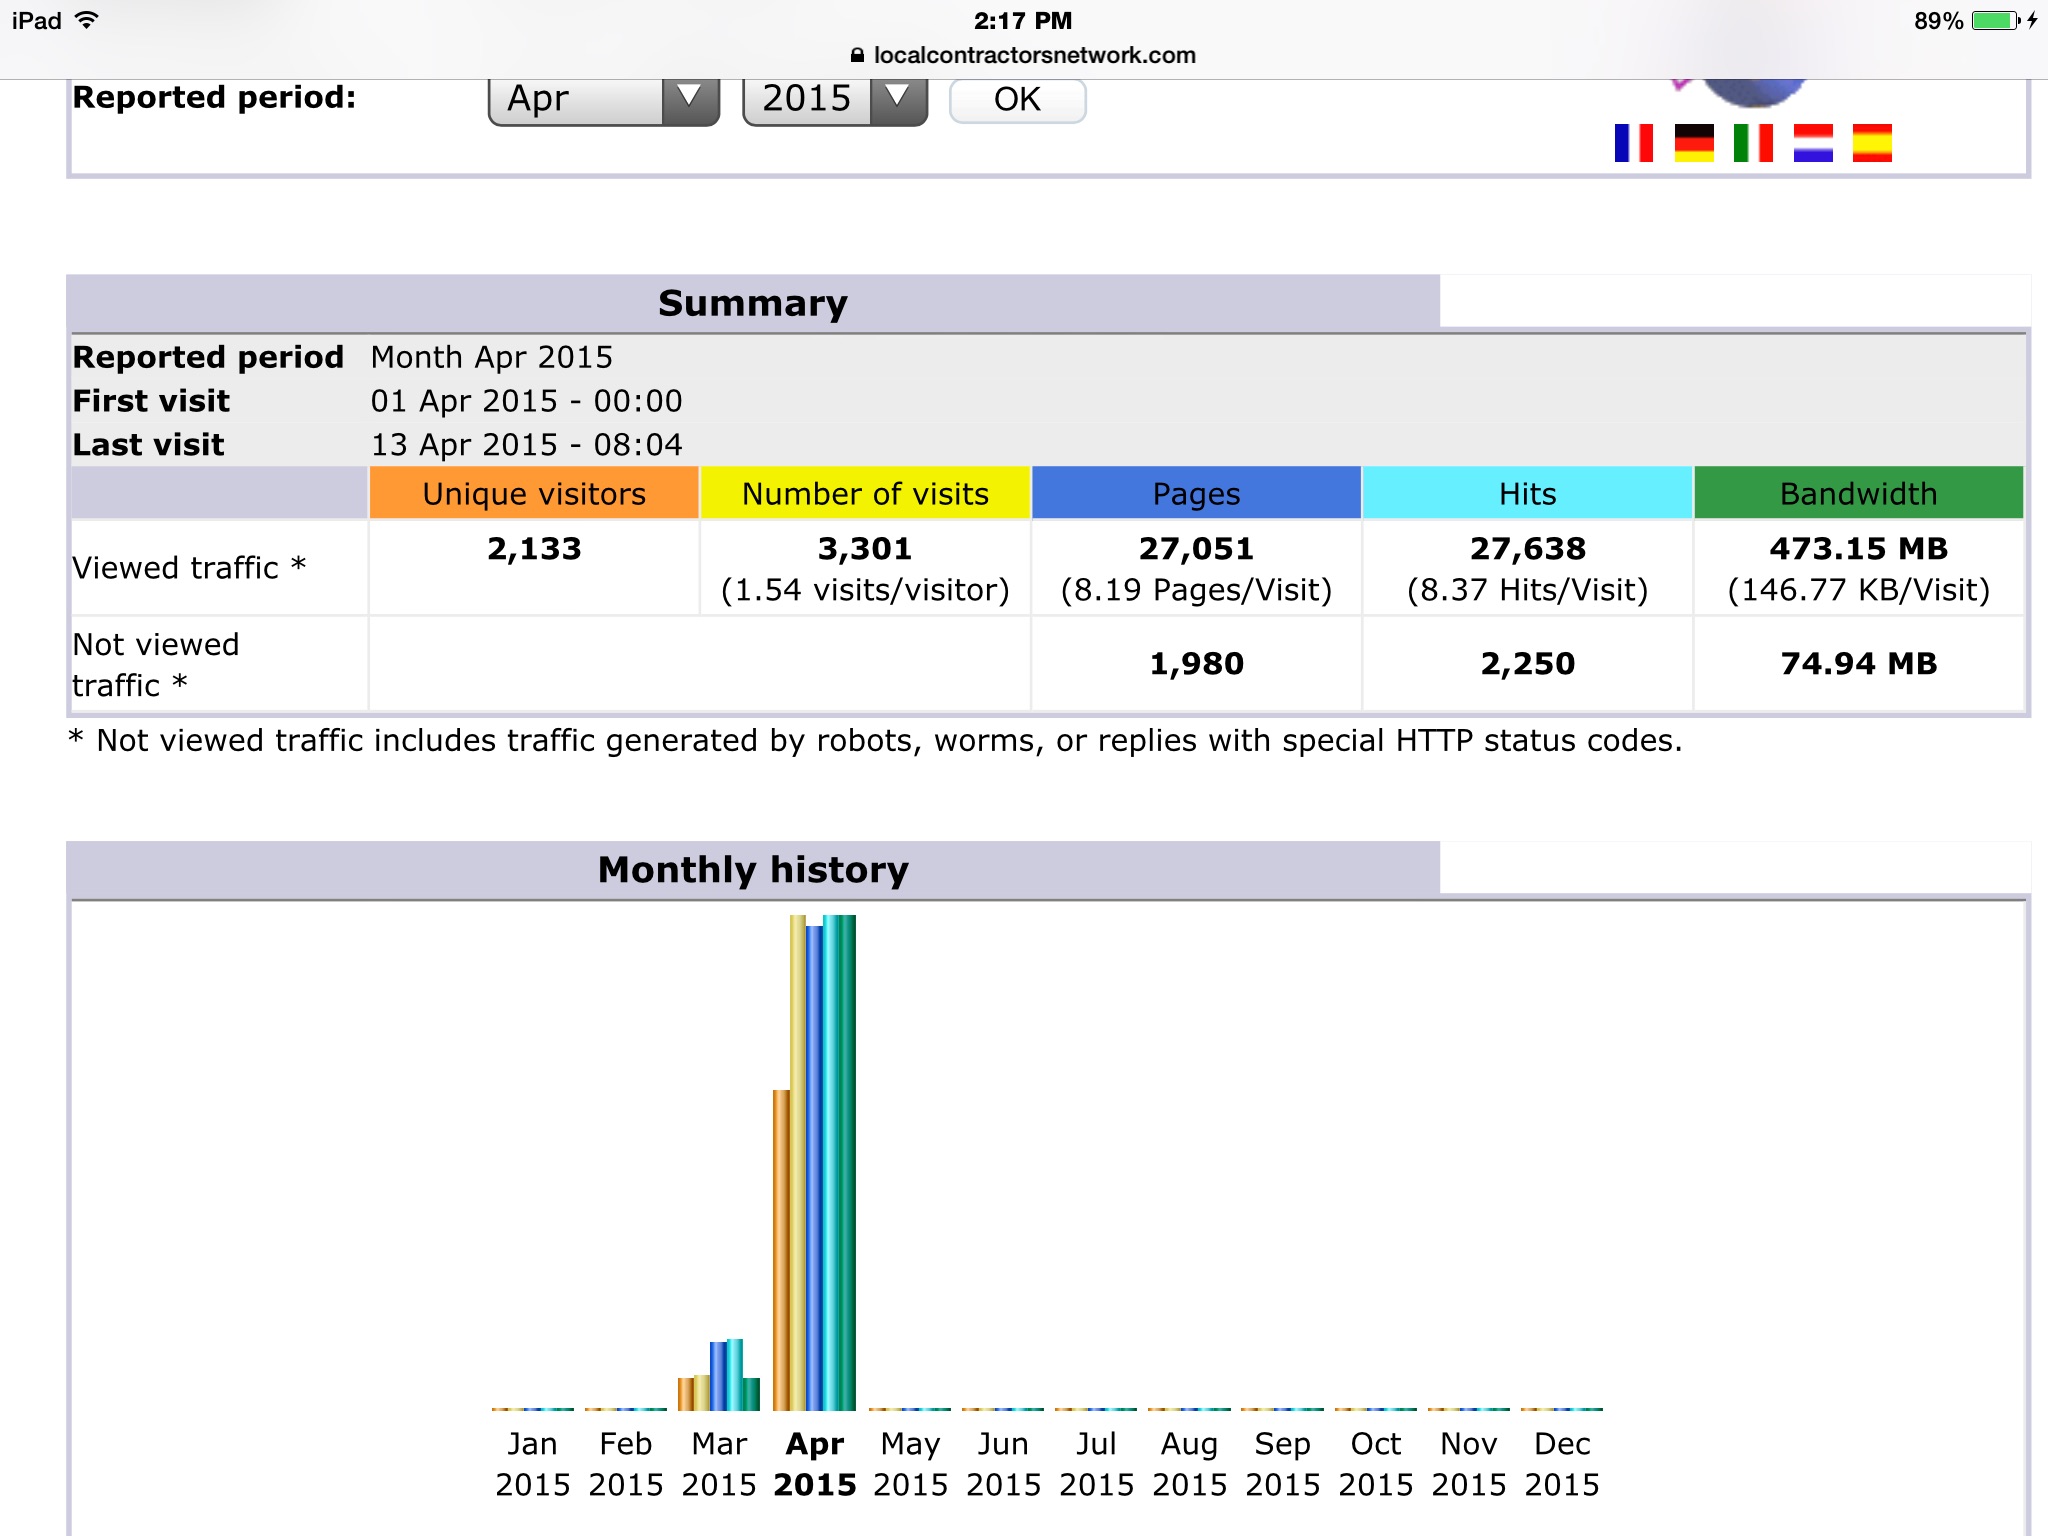Tap the battery icon in status bar
2048x1536 pixels.
1995,21
